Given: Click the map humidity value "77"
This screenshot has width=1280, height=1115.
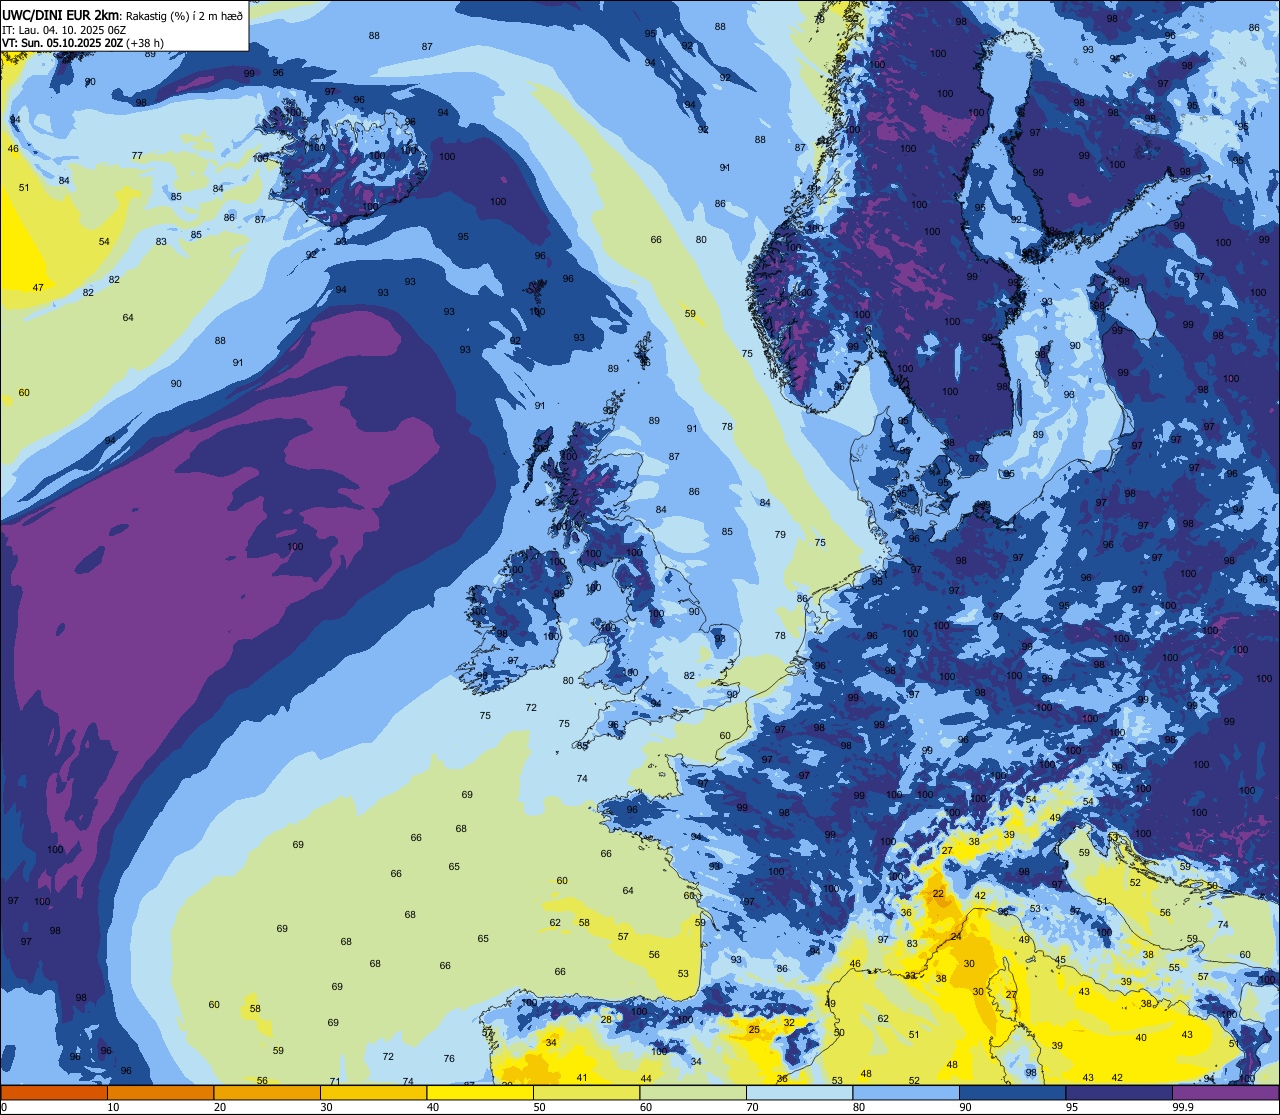Looking at the screenshot, I should tap(137, 155).
